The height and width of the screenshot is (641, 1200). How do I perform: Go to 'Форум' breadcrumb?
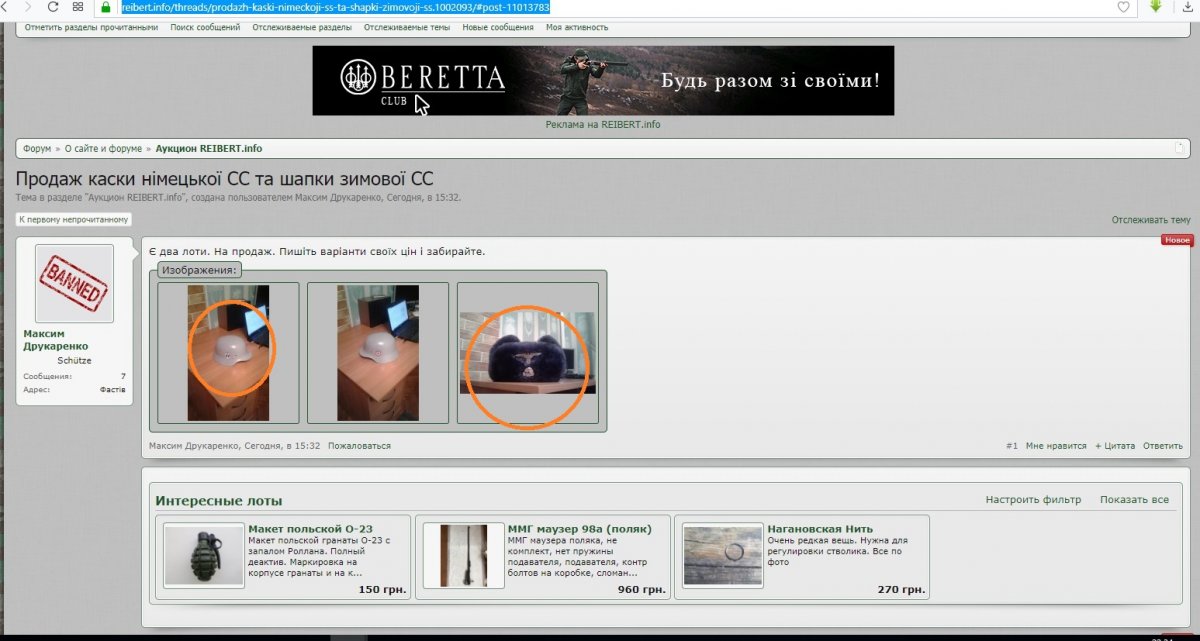click(x=37, y=148)
